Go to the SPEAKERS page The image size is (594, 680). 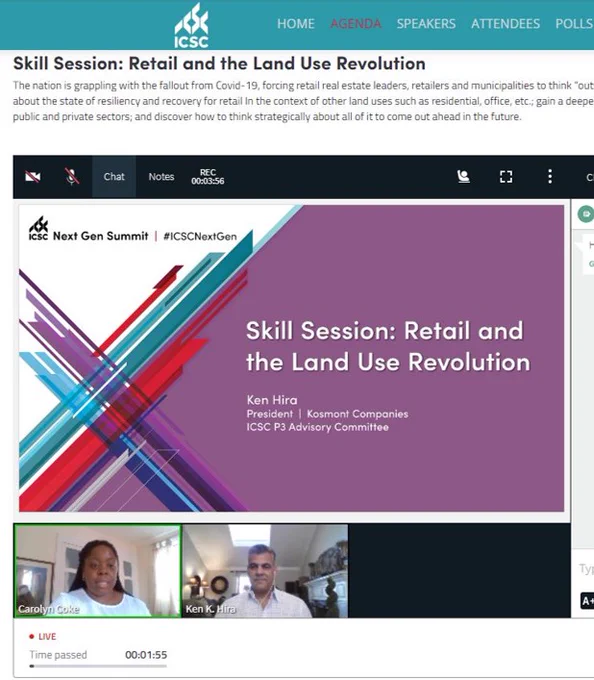pos(426,23)
